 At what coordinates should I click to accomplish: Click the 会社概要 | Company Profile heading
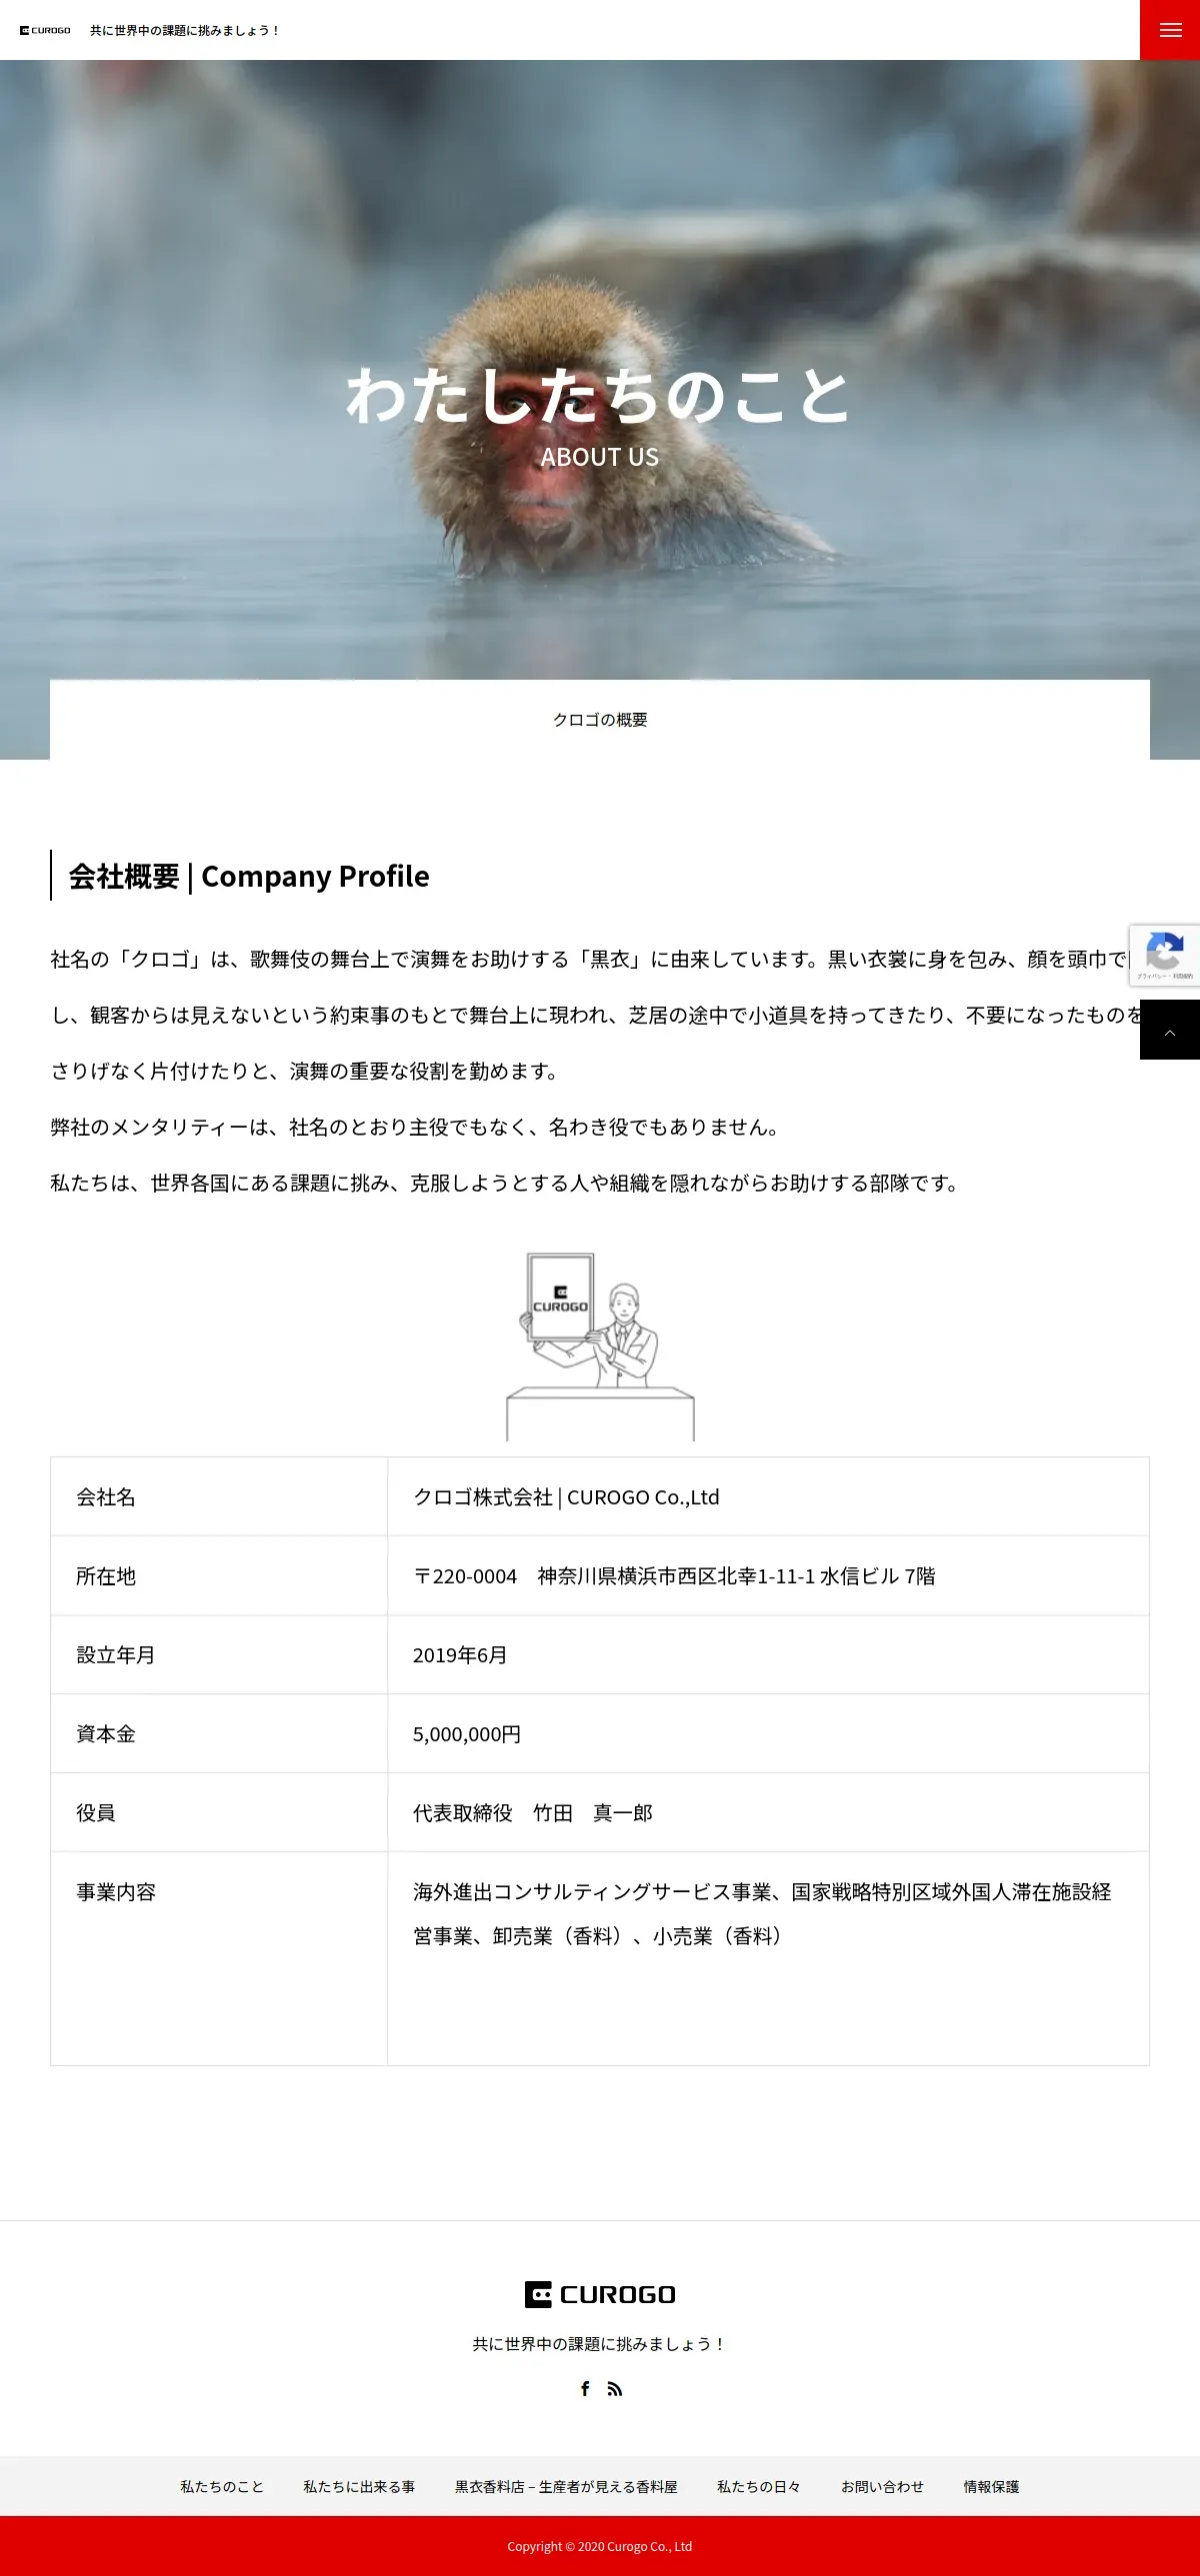tap(249, 876)
